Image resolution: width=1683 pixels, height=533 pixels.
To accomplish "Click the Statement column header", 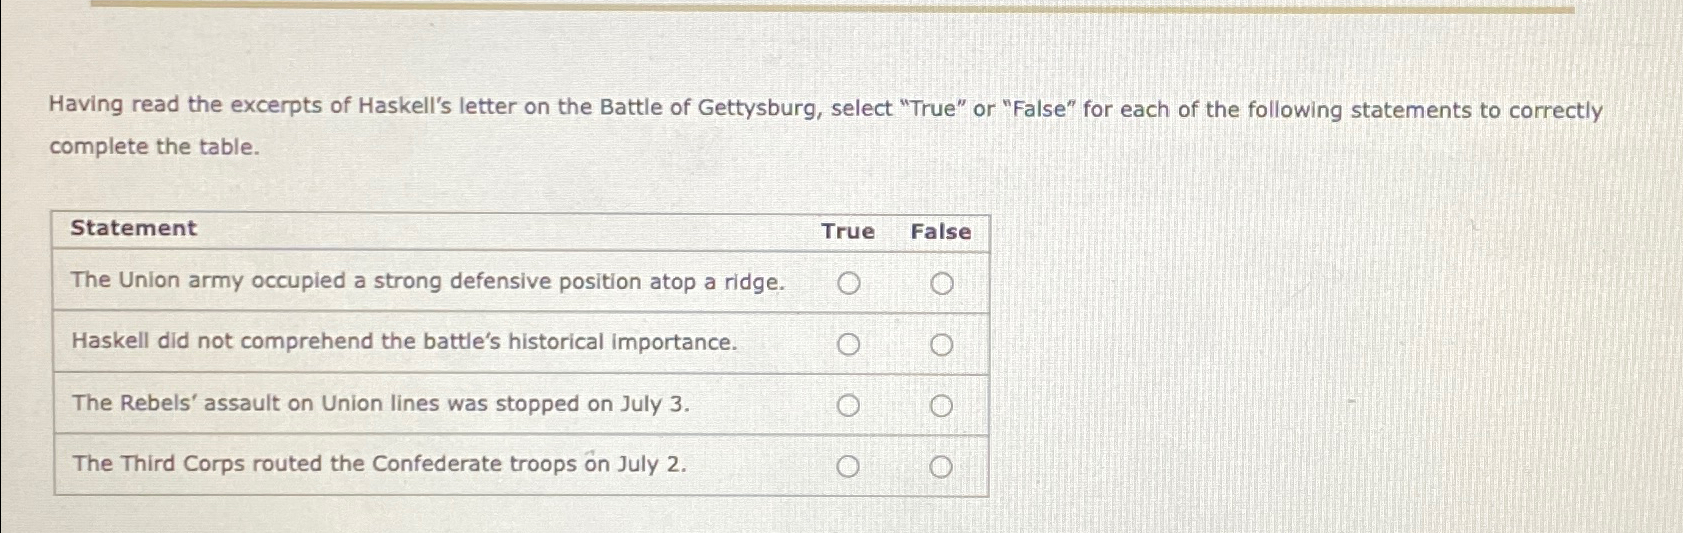I will [134, 228].
